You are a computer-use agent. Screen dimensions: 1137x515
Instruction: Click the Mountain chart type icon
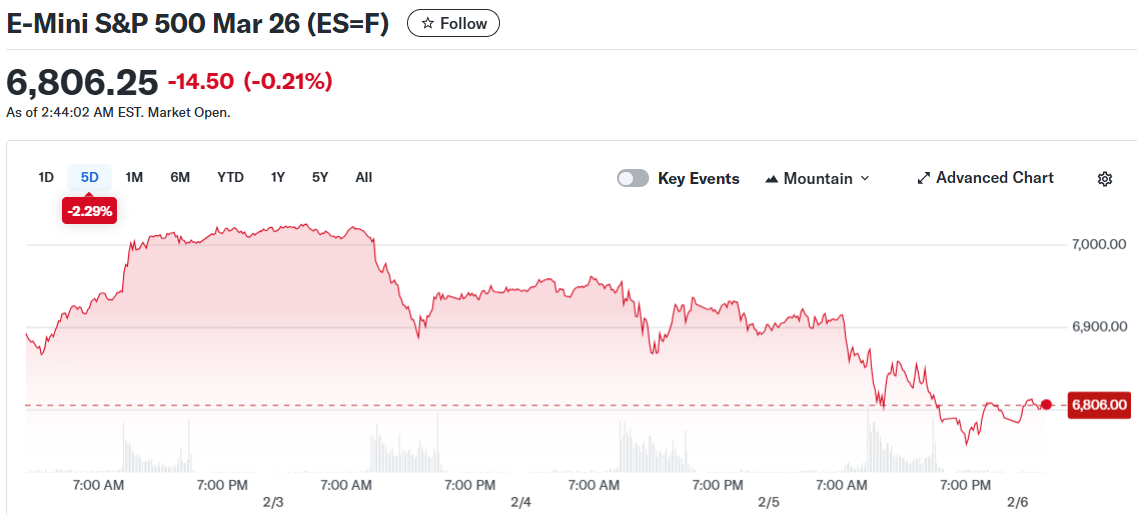[x=772, y=179]
